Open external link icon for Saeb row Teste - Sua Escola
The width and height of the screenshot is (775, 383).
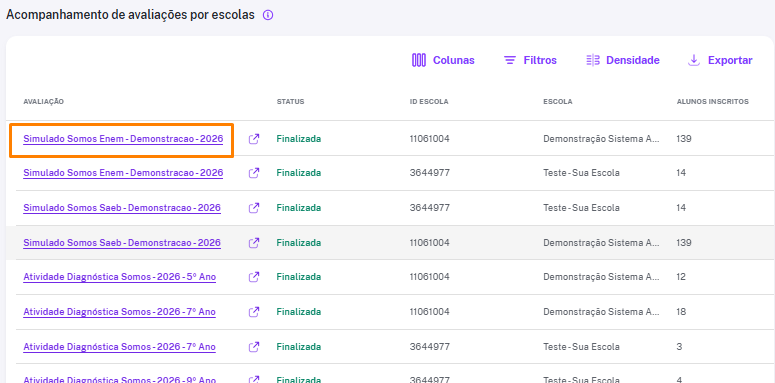[254, 208]
